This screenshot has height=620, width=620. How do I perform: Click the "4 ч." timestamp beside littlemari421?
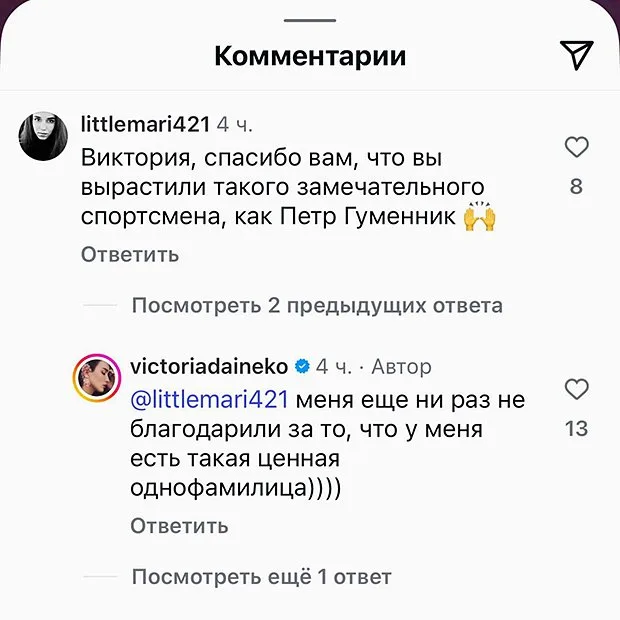click(x=236, y=125)
